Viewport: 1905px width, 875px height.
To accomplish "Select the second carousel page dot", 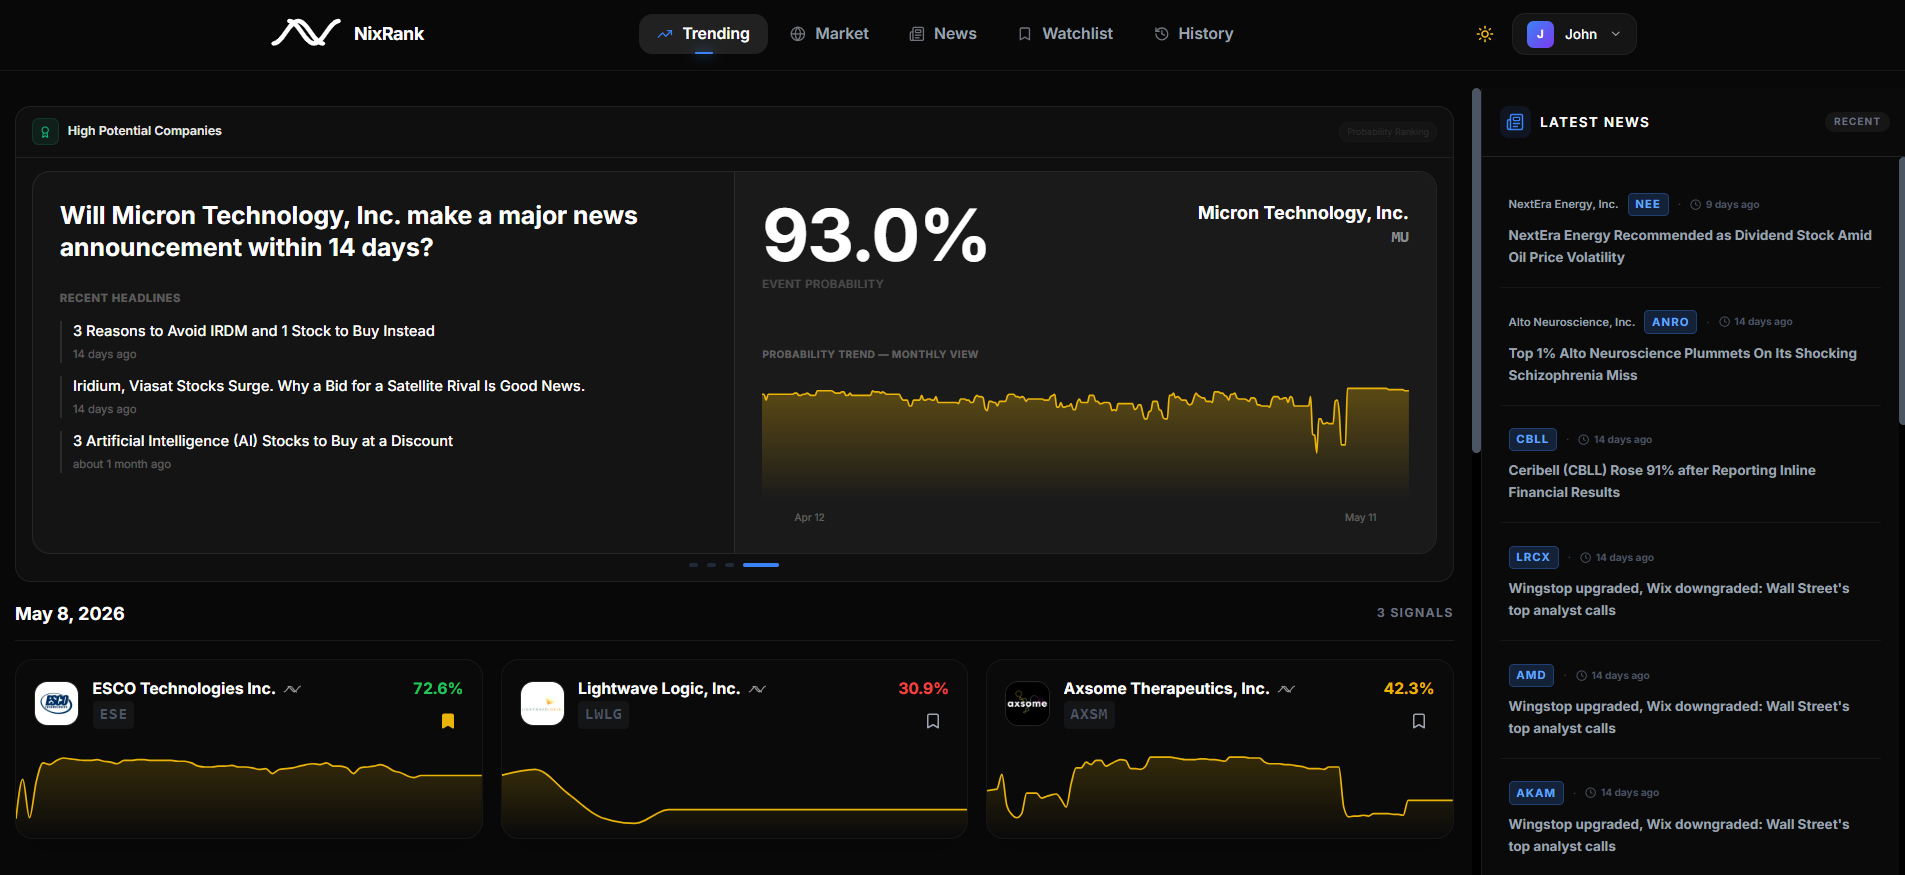I will (711, 565).
